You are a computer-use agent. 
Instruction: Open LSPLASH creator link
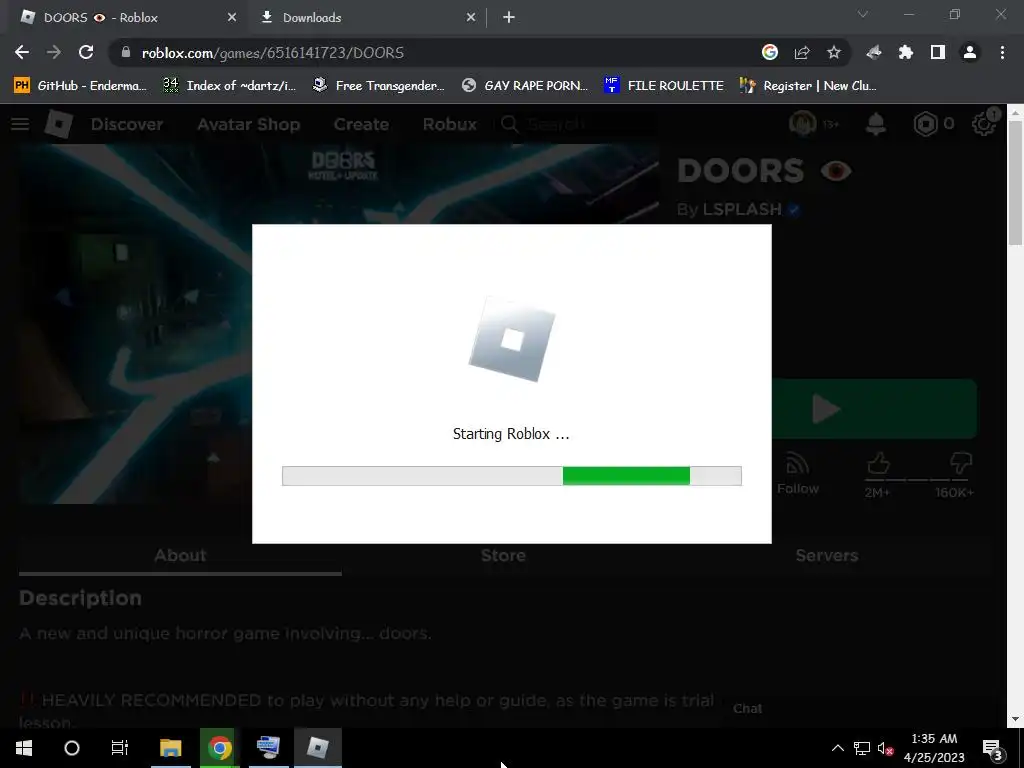pos(742,209)
